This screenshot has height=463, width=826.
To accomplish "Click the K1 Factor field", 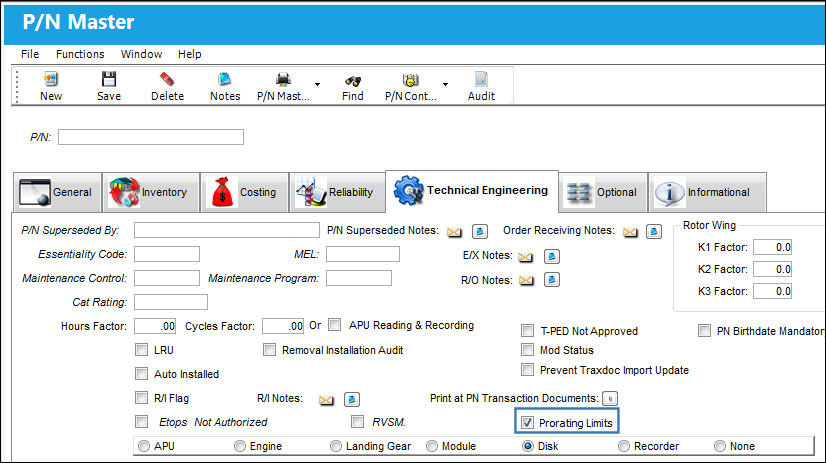I will click(x=772, y=247).
